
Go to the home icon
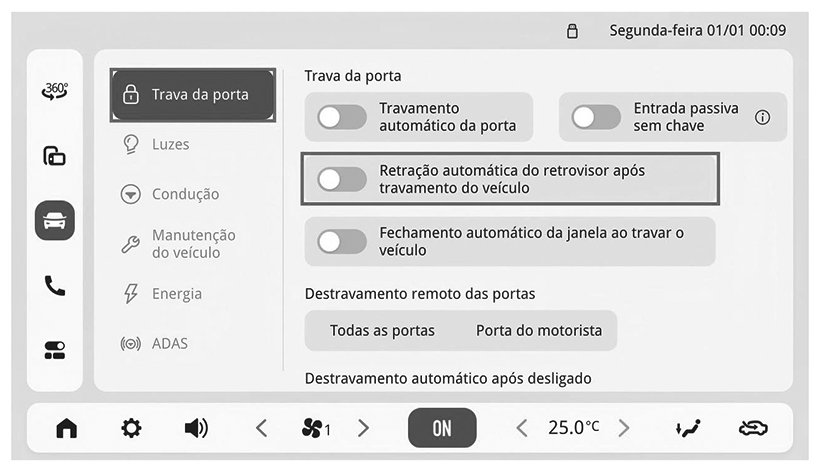tap(66, 428)
